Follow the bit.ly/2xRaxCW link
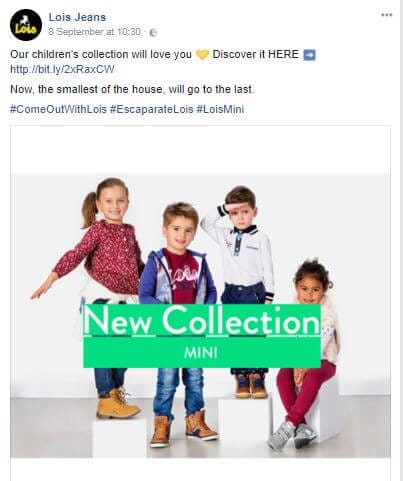This screenshot has width=403, height=481. [62, 69]
